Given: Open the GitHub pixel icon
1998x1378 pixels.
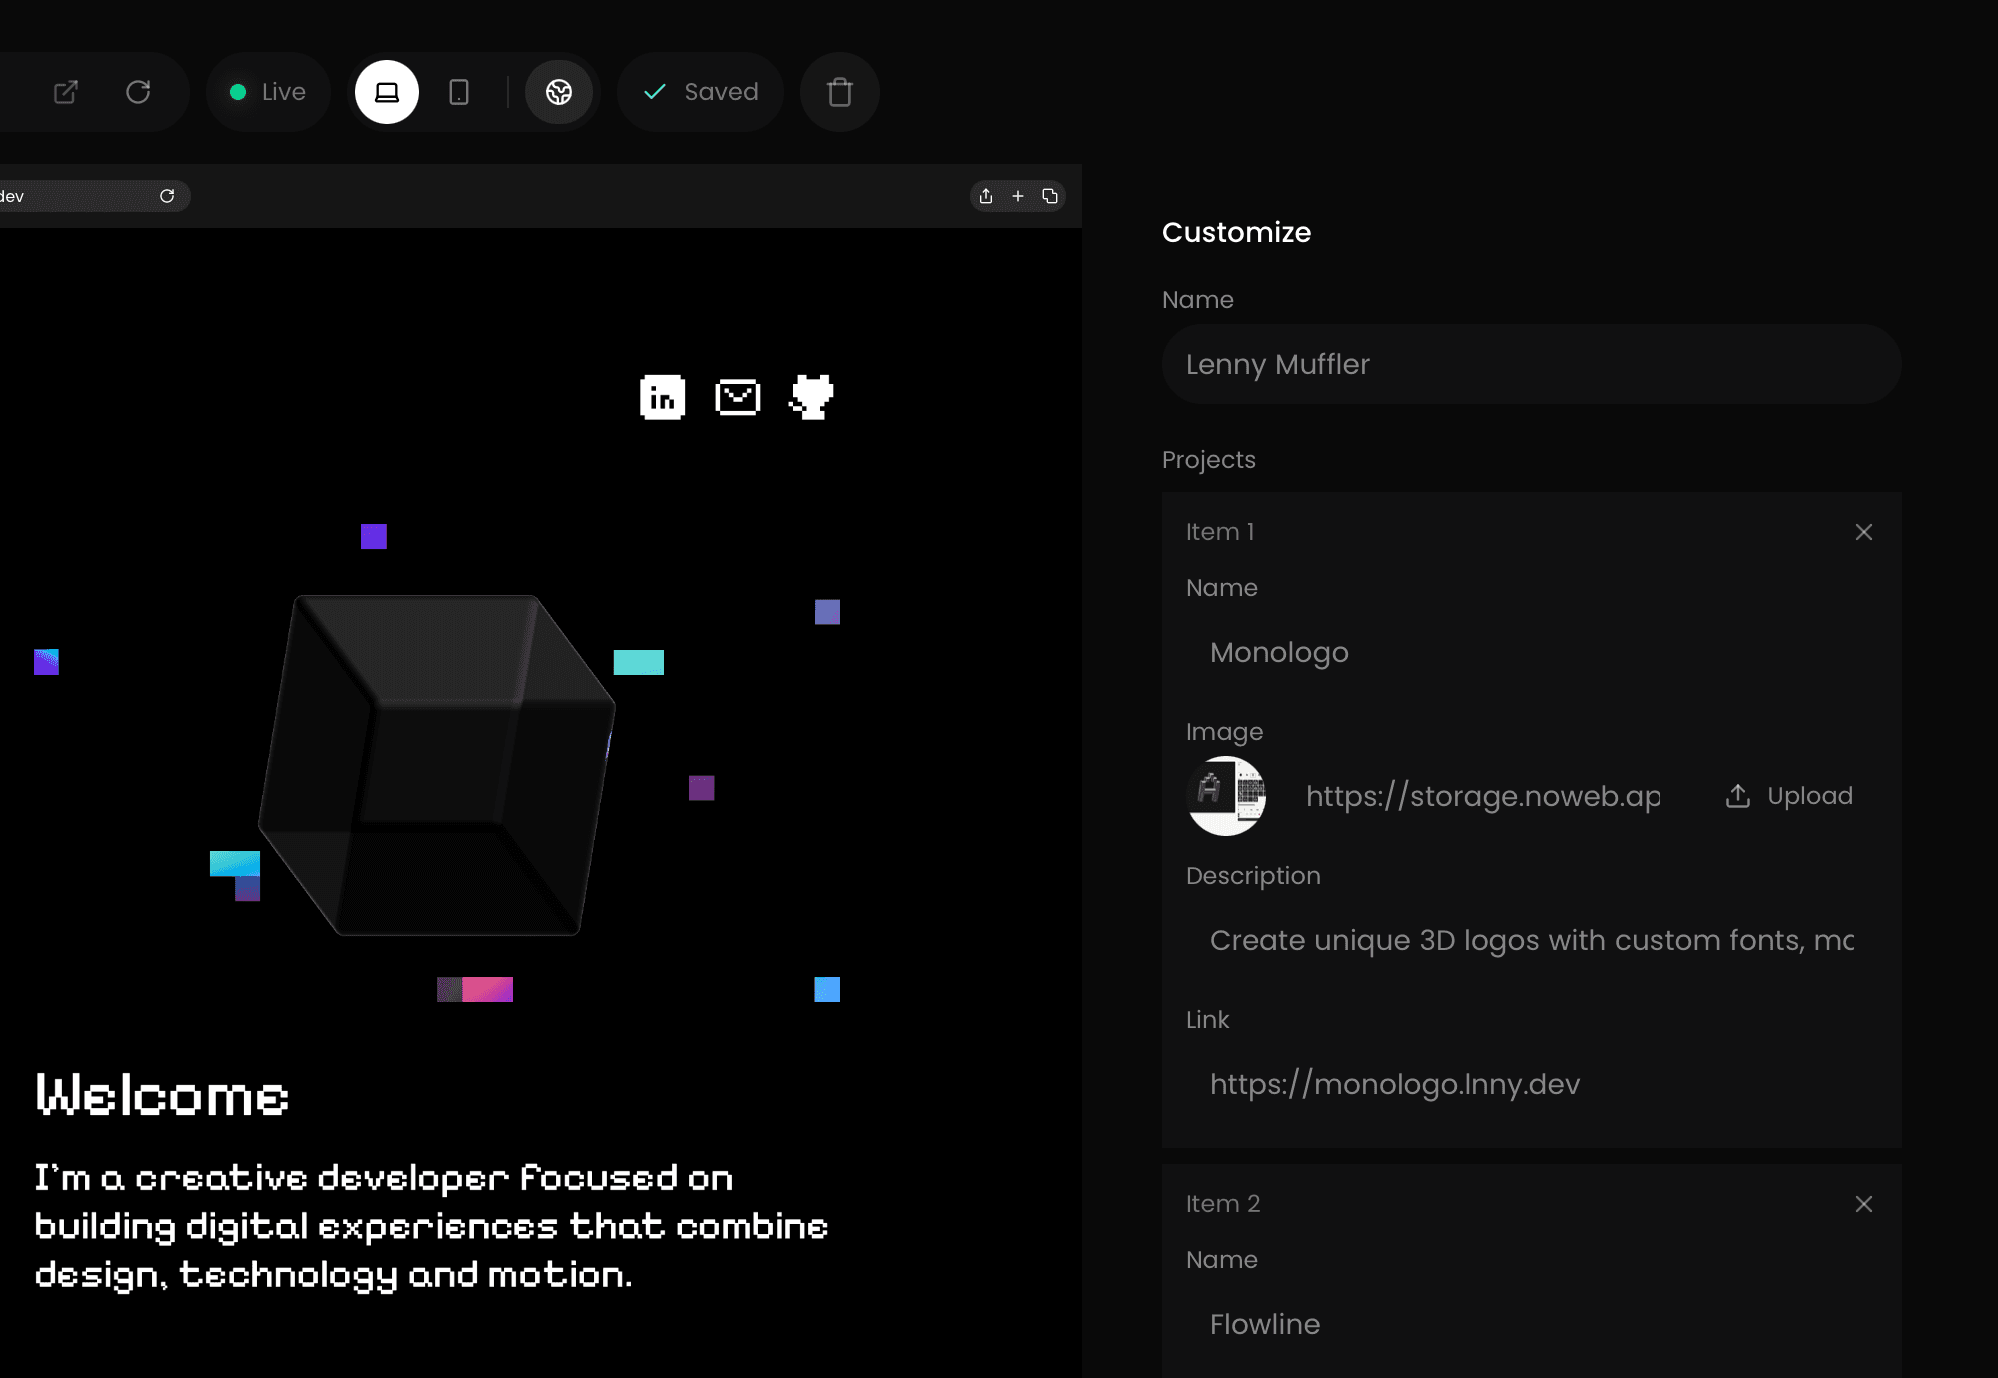Looking at the screenshot, I should tap(812, 397).
